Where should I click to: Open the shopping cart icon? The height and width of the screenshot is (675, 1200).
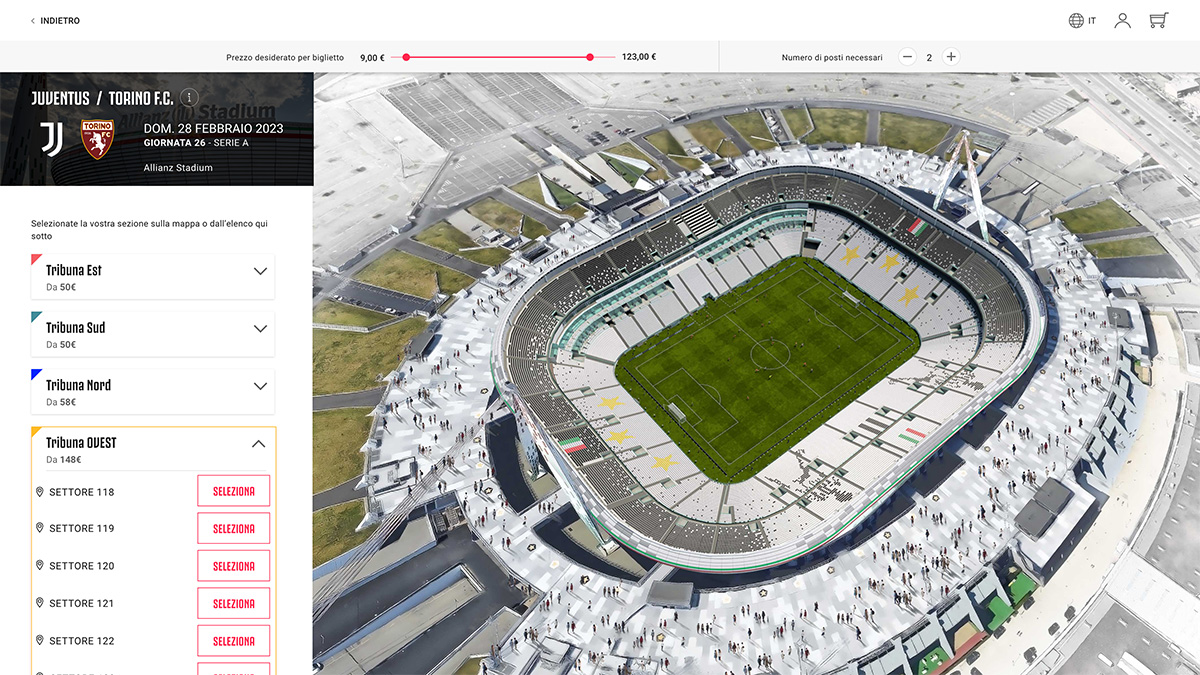point(1159,20)
